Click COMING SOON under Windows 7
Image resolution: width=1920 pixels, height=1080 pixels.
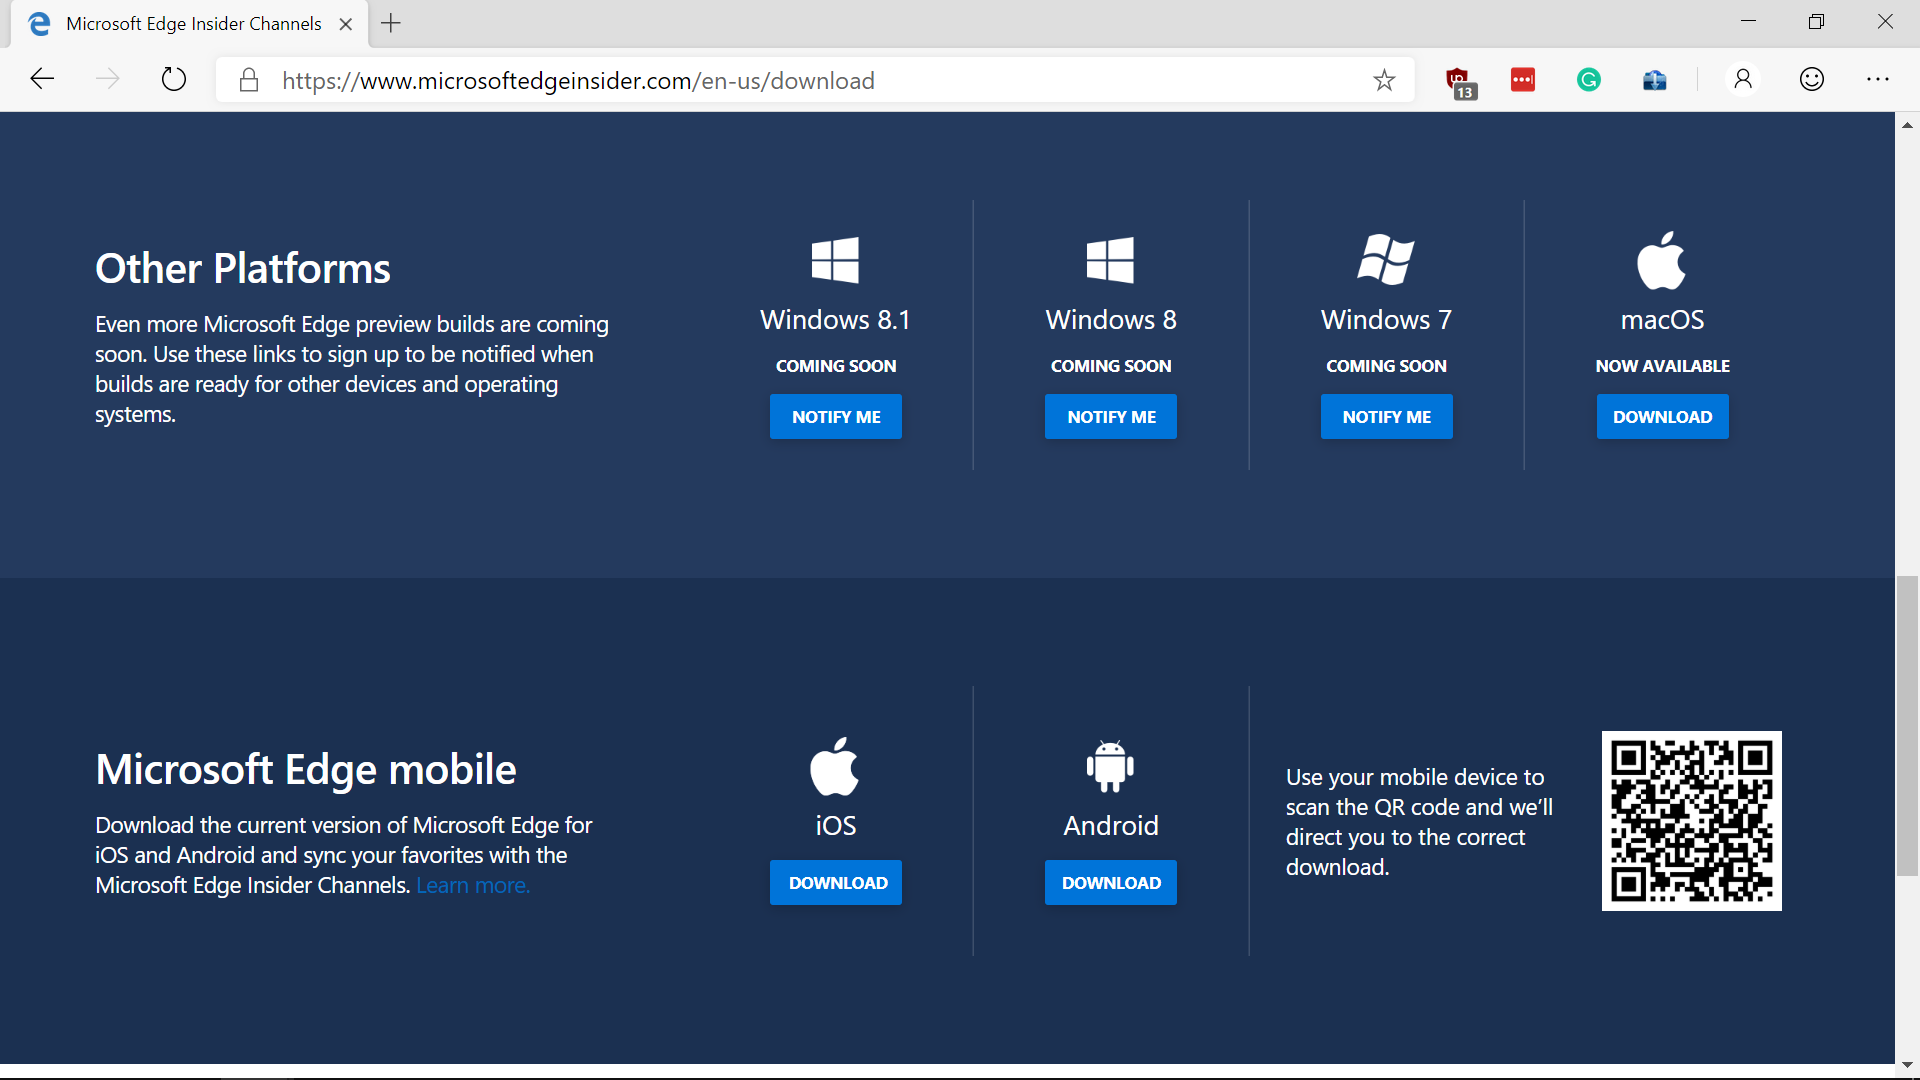(x=1386, y=366)
